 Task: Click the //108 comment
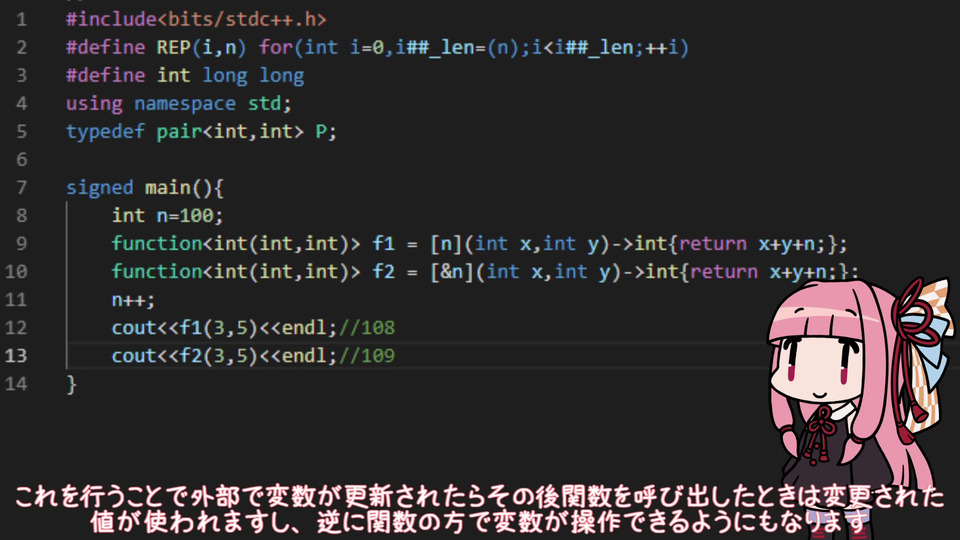[367, 328]
